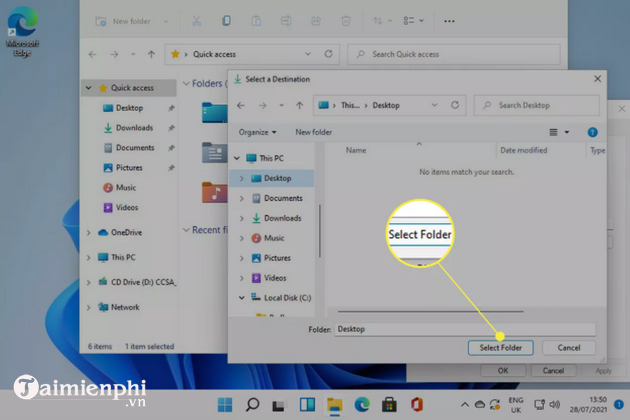The image size is (630, 420).
Task: Click This... in the dialog breadcrumb
Action: click(x=350, y=105)
